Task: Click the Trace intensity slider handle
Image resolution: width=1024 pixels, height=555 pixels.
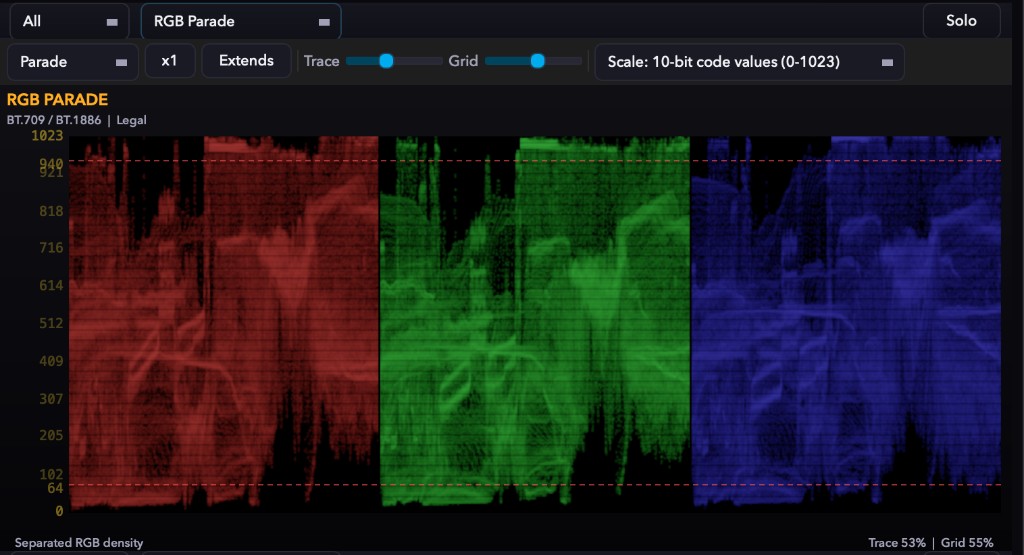Action: (386, 61)
